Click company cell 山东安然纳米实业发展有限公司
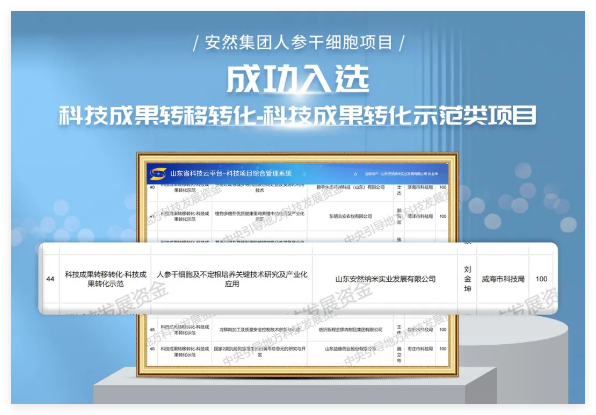This screenshot has height=415, width=596. tap(385, 279)
